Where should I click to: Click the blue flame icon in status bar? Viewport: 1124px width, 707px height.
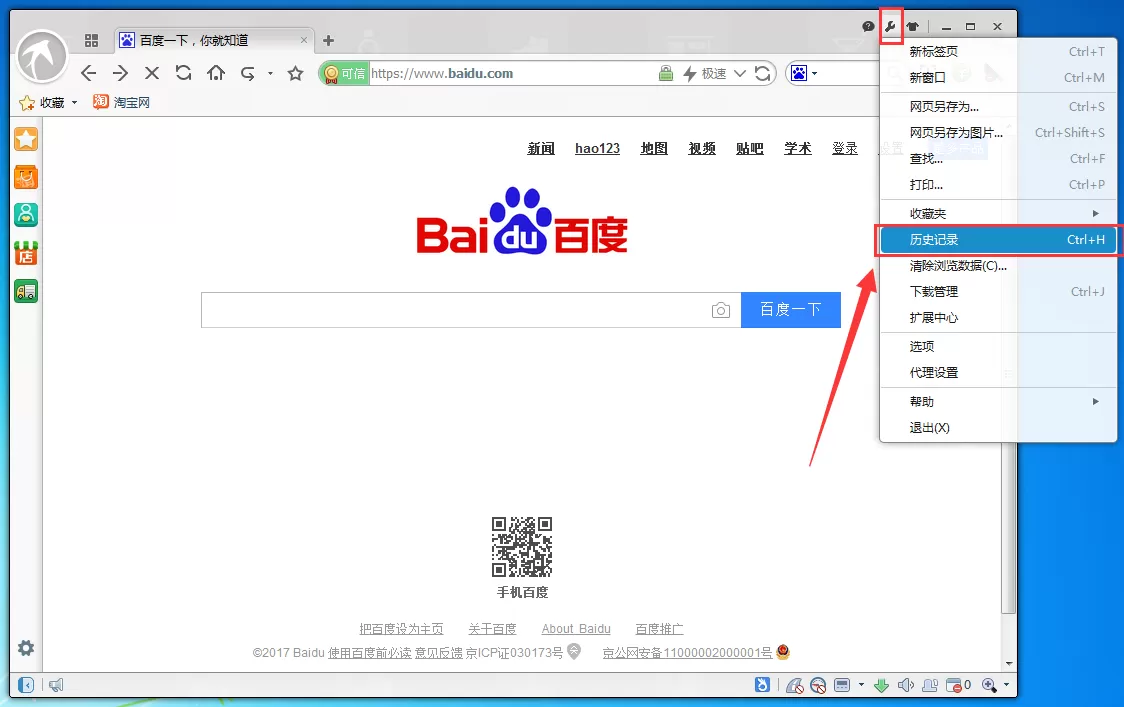[x=762, y=685]
